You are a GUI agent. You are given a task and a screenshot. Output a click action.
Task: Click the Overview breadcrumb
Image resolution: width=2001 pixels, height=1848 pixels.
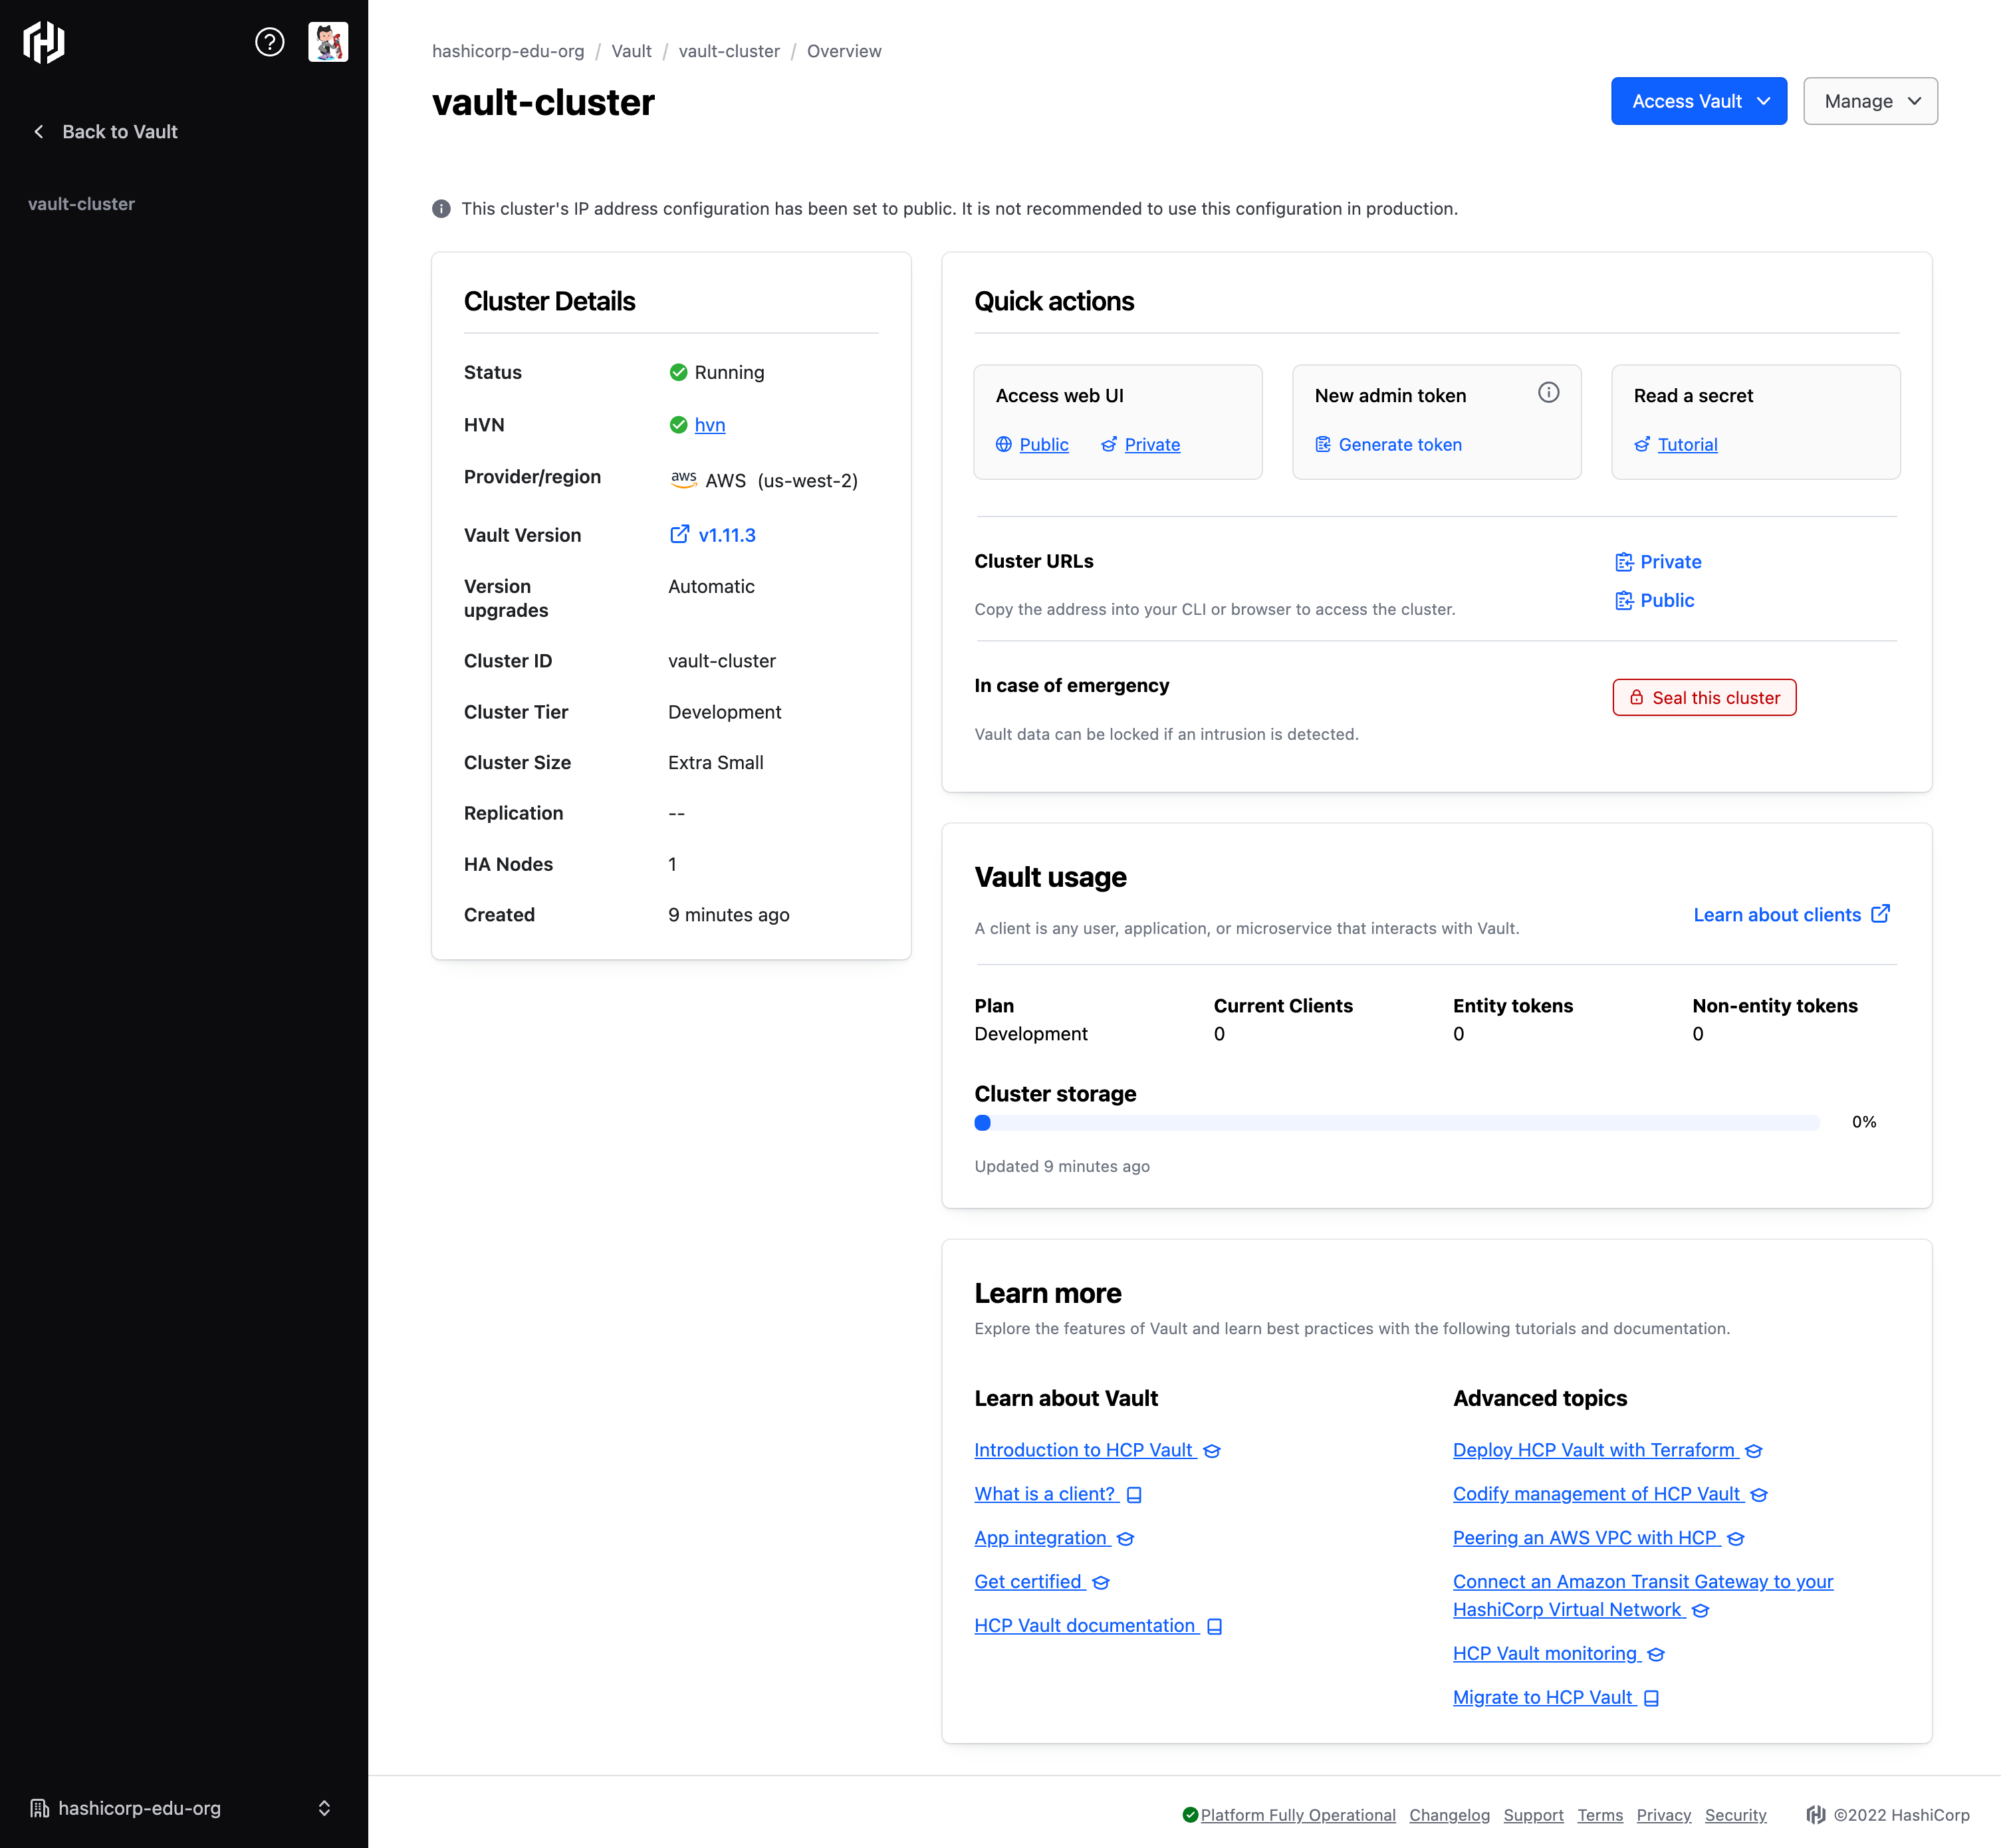click(844, 51)
